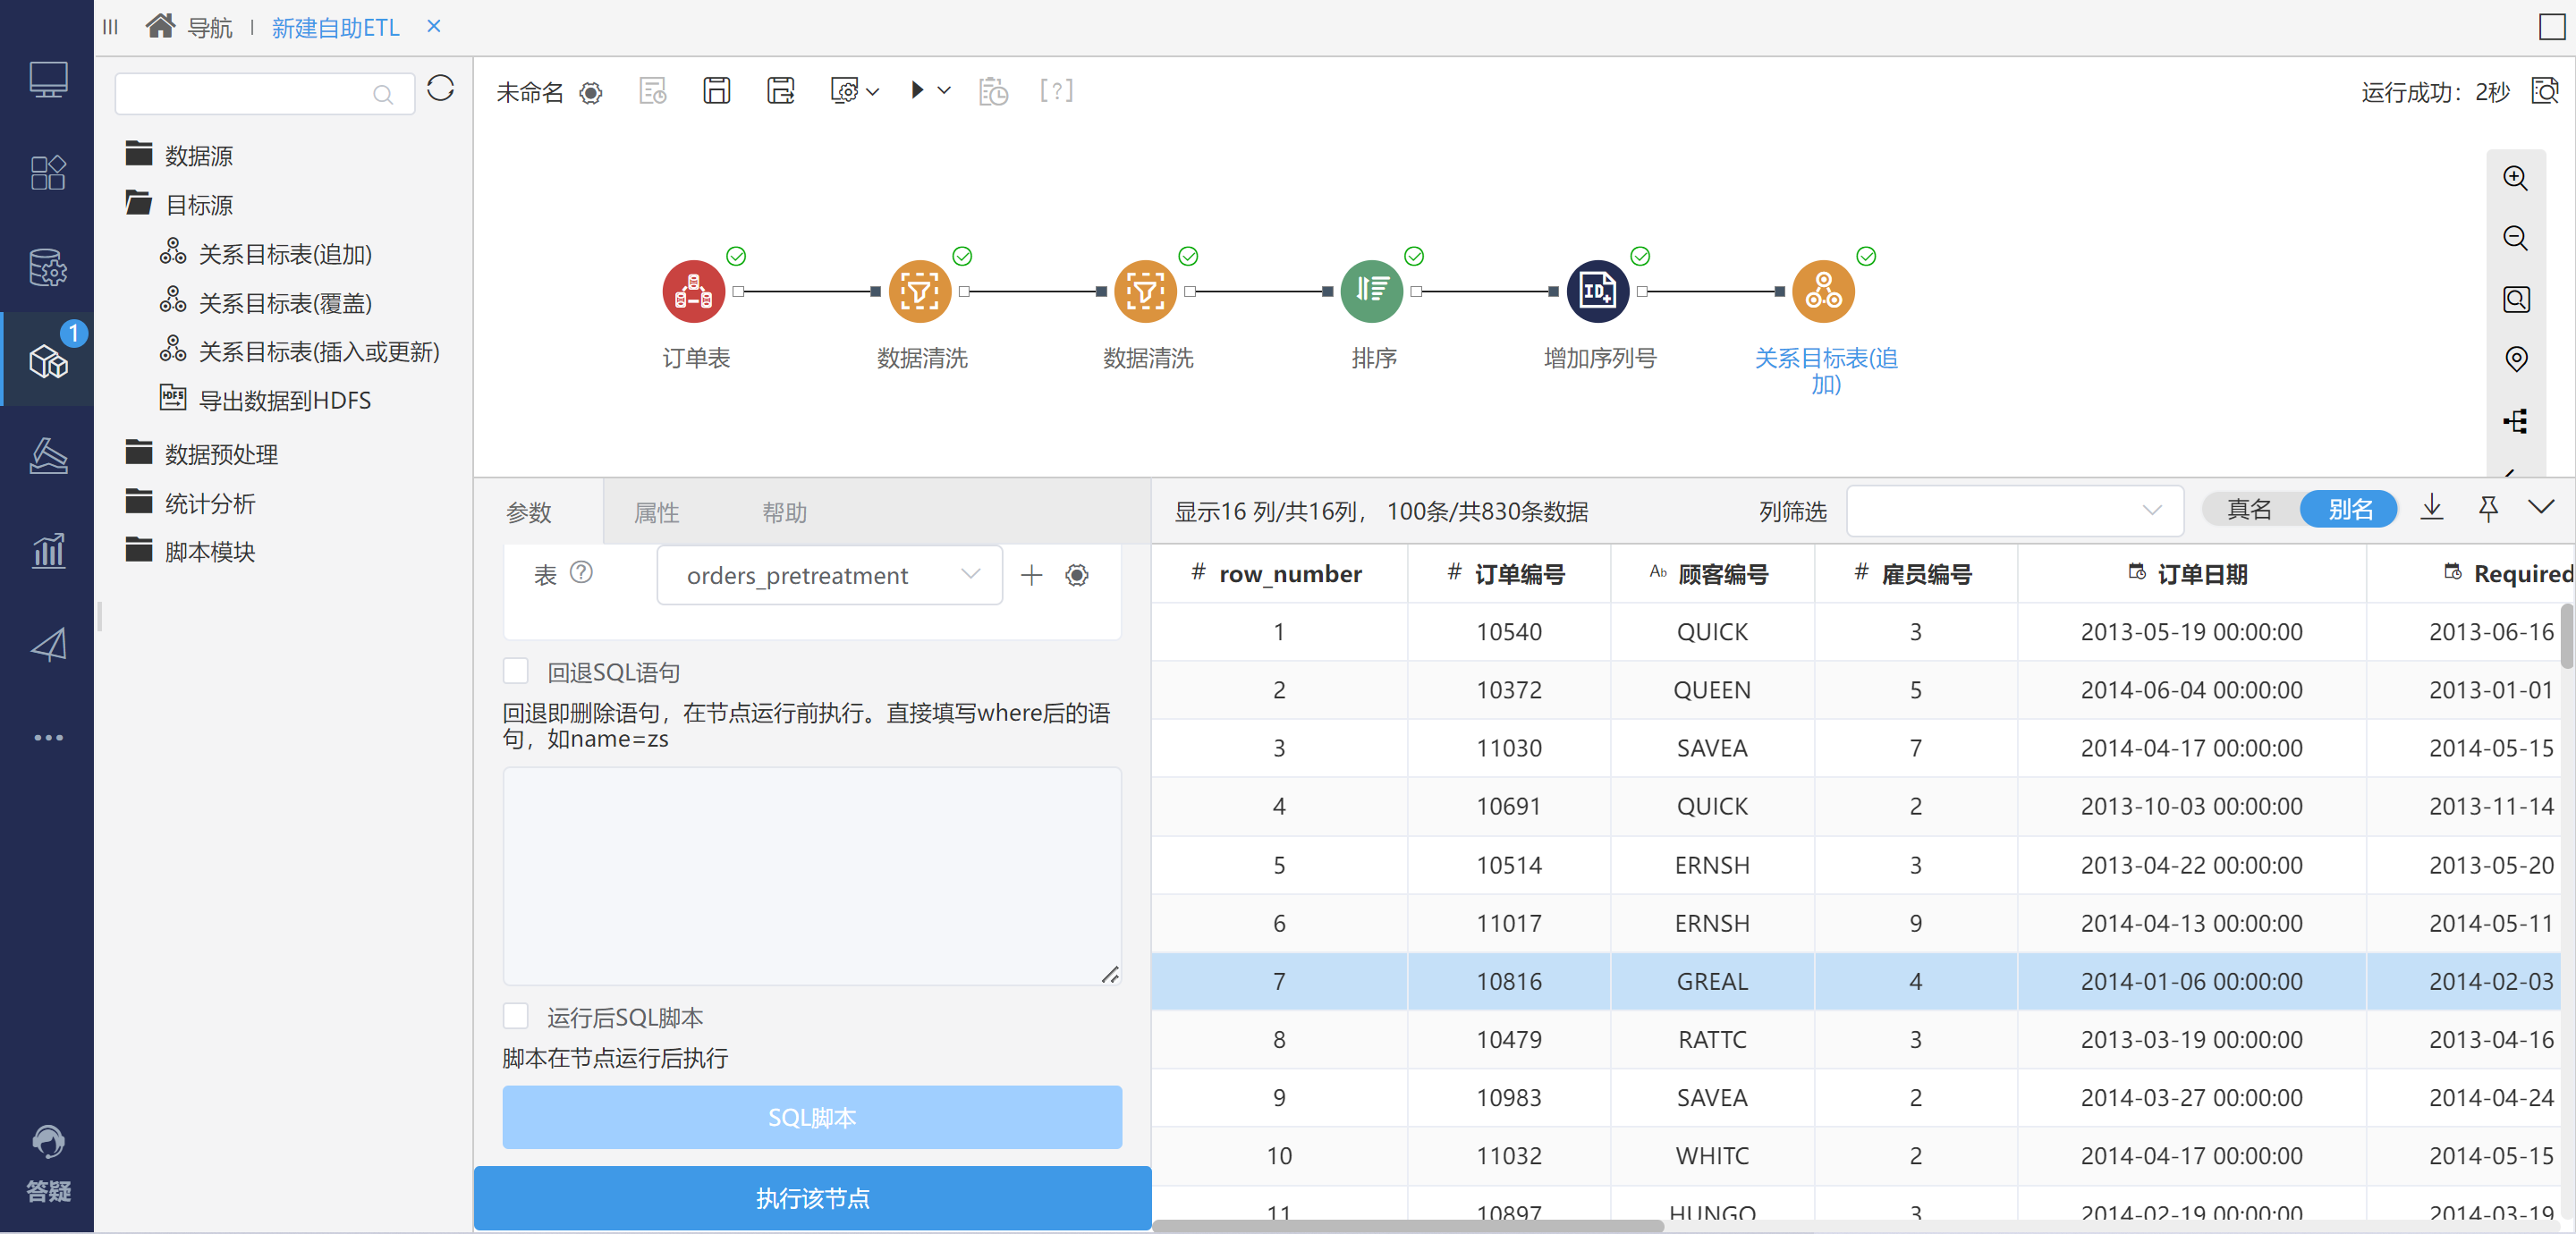Open the 列筛选 column filter dropdown
The image size is (2576, 1234).
click(2014, 510)
